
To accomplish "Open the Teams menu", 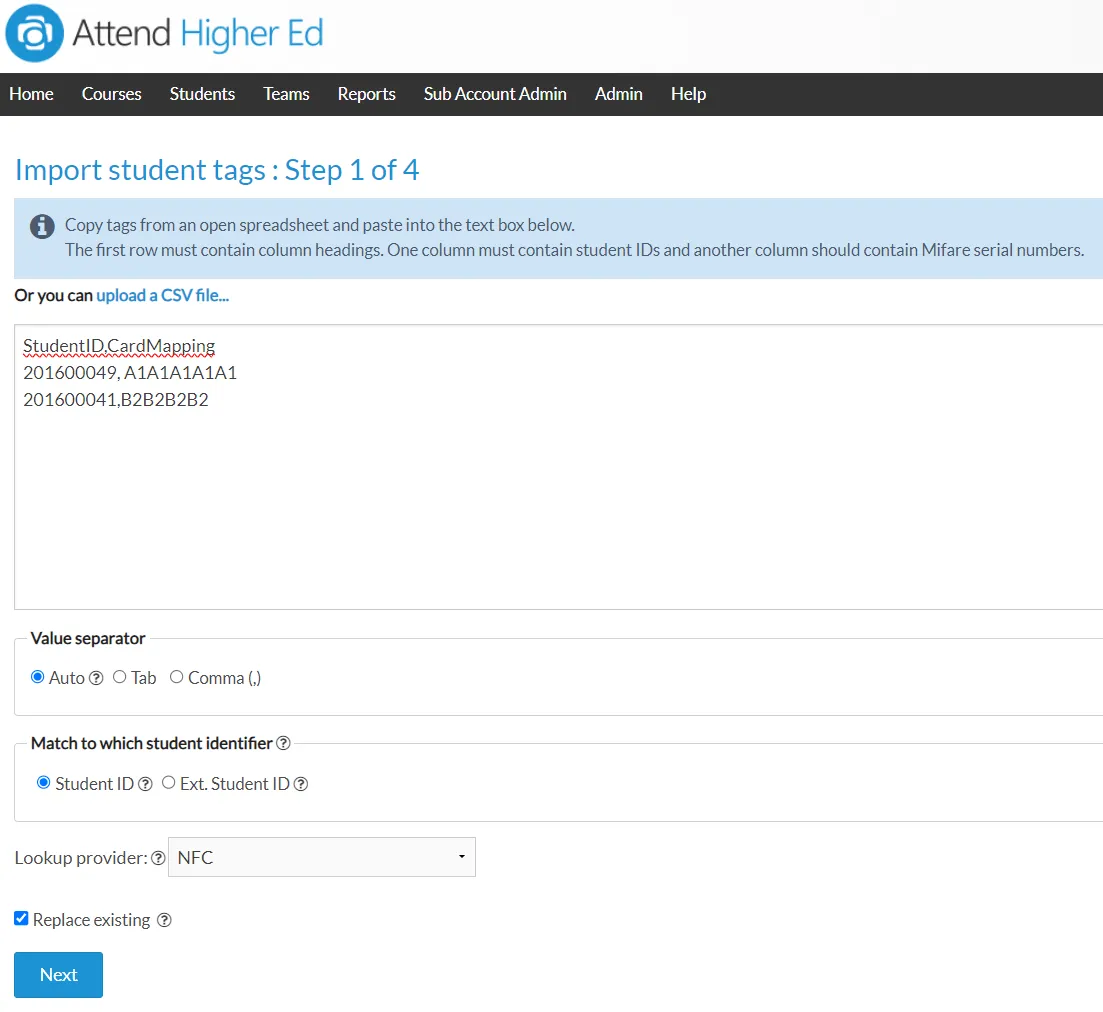I will pos(286,94).
